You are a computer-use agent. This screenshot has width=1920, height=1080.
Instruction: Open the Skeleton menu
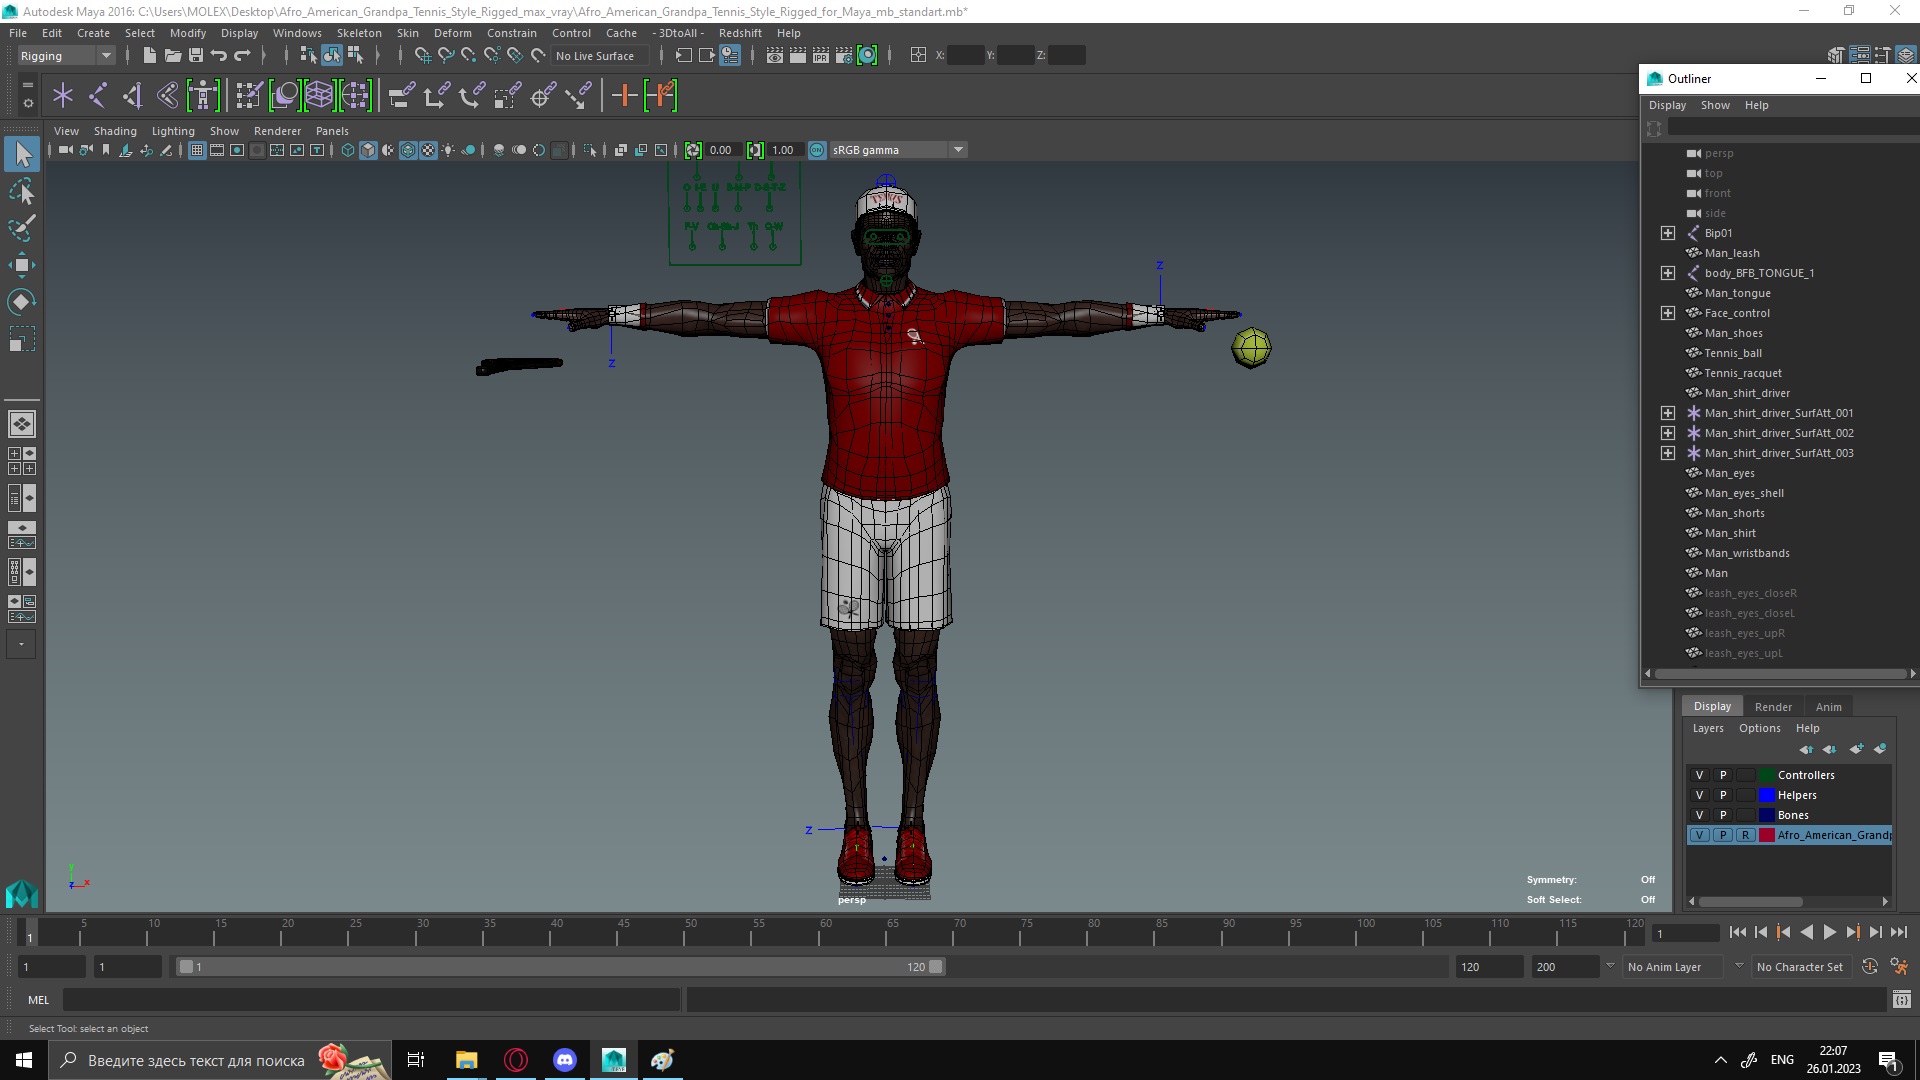358,33
